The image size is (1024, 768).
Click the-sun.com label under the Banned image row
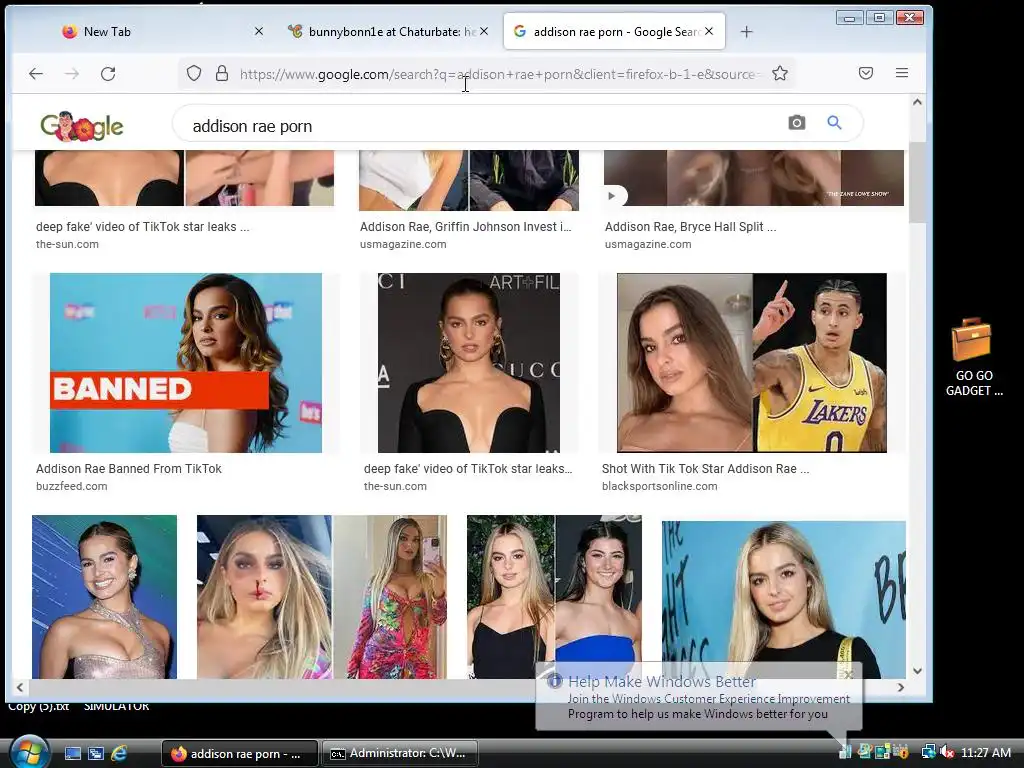pos(395,486)
